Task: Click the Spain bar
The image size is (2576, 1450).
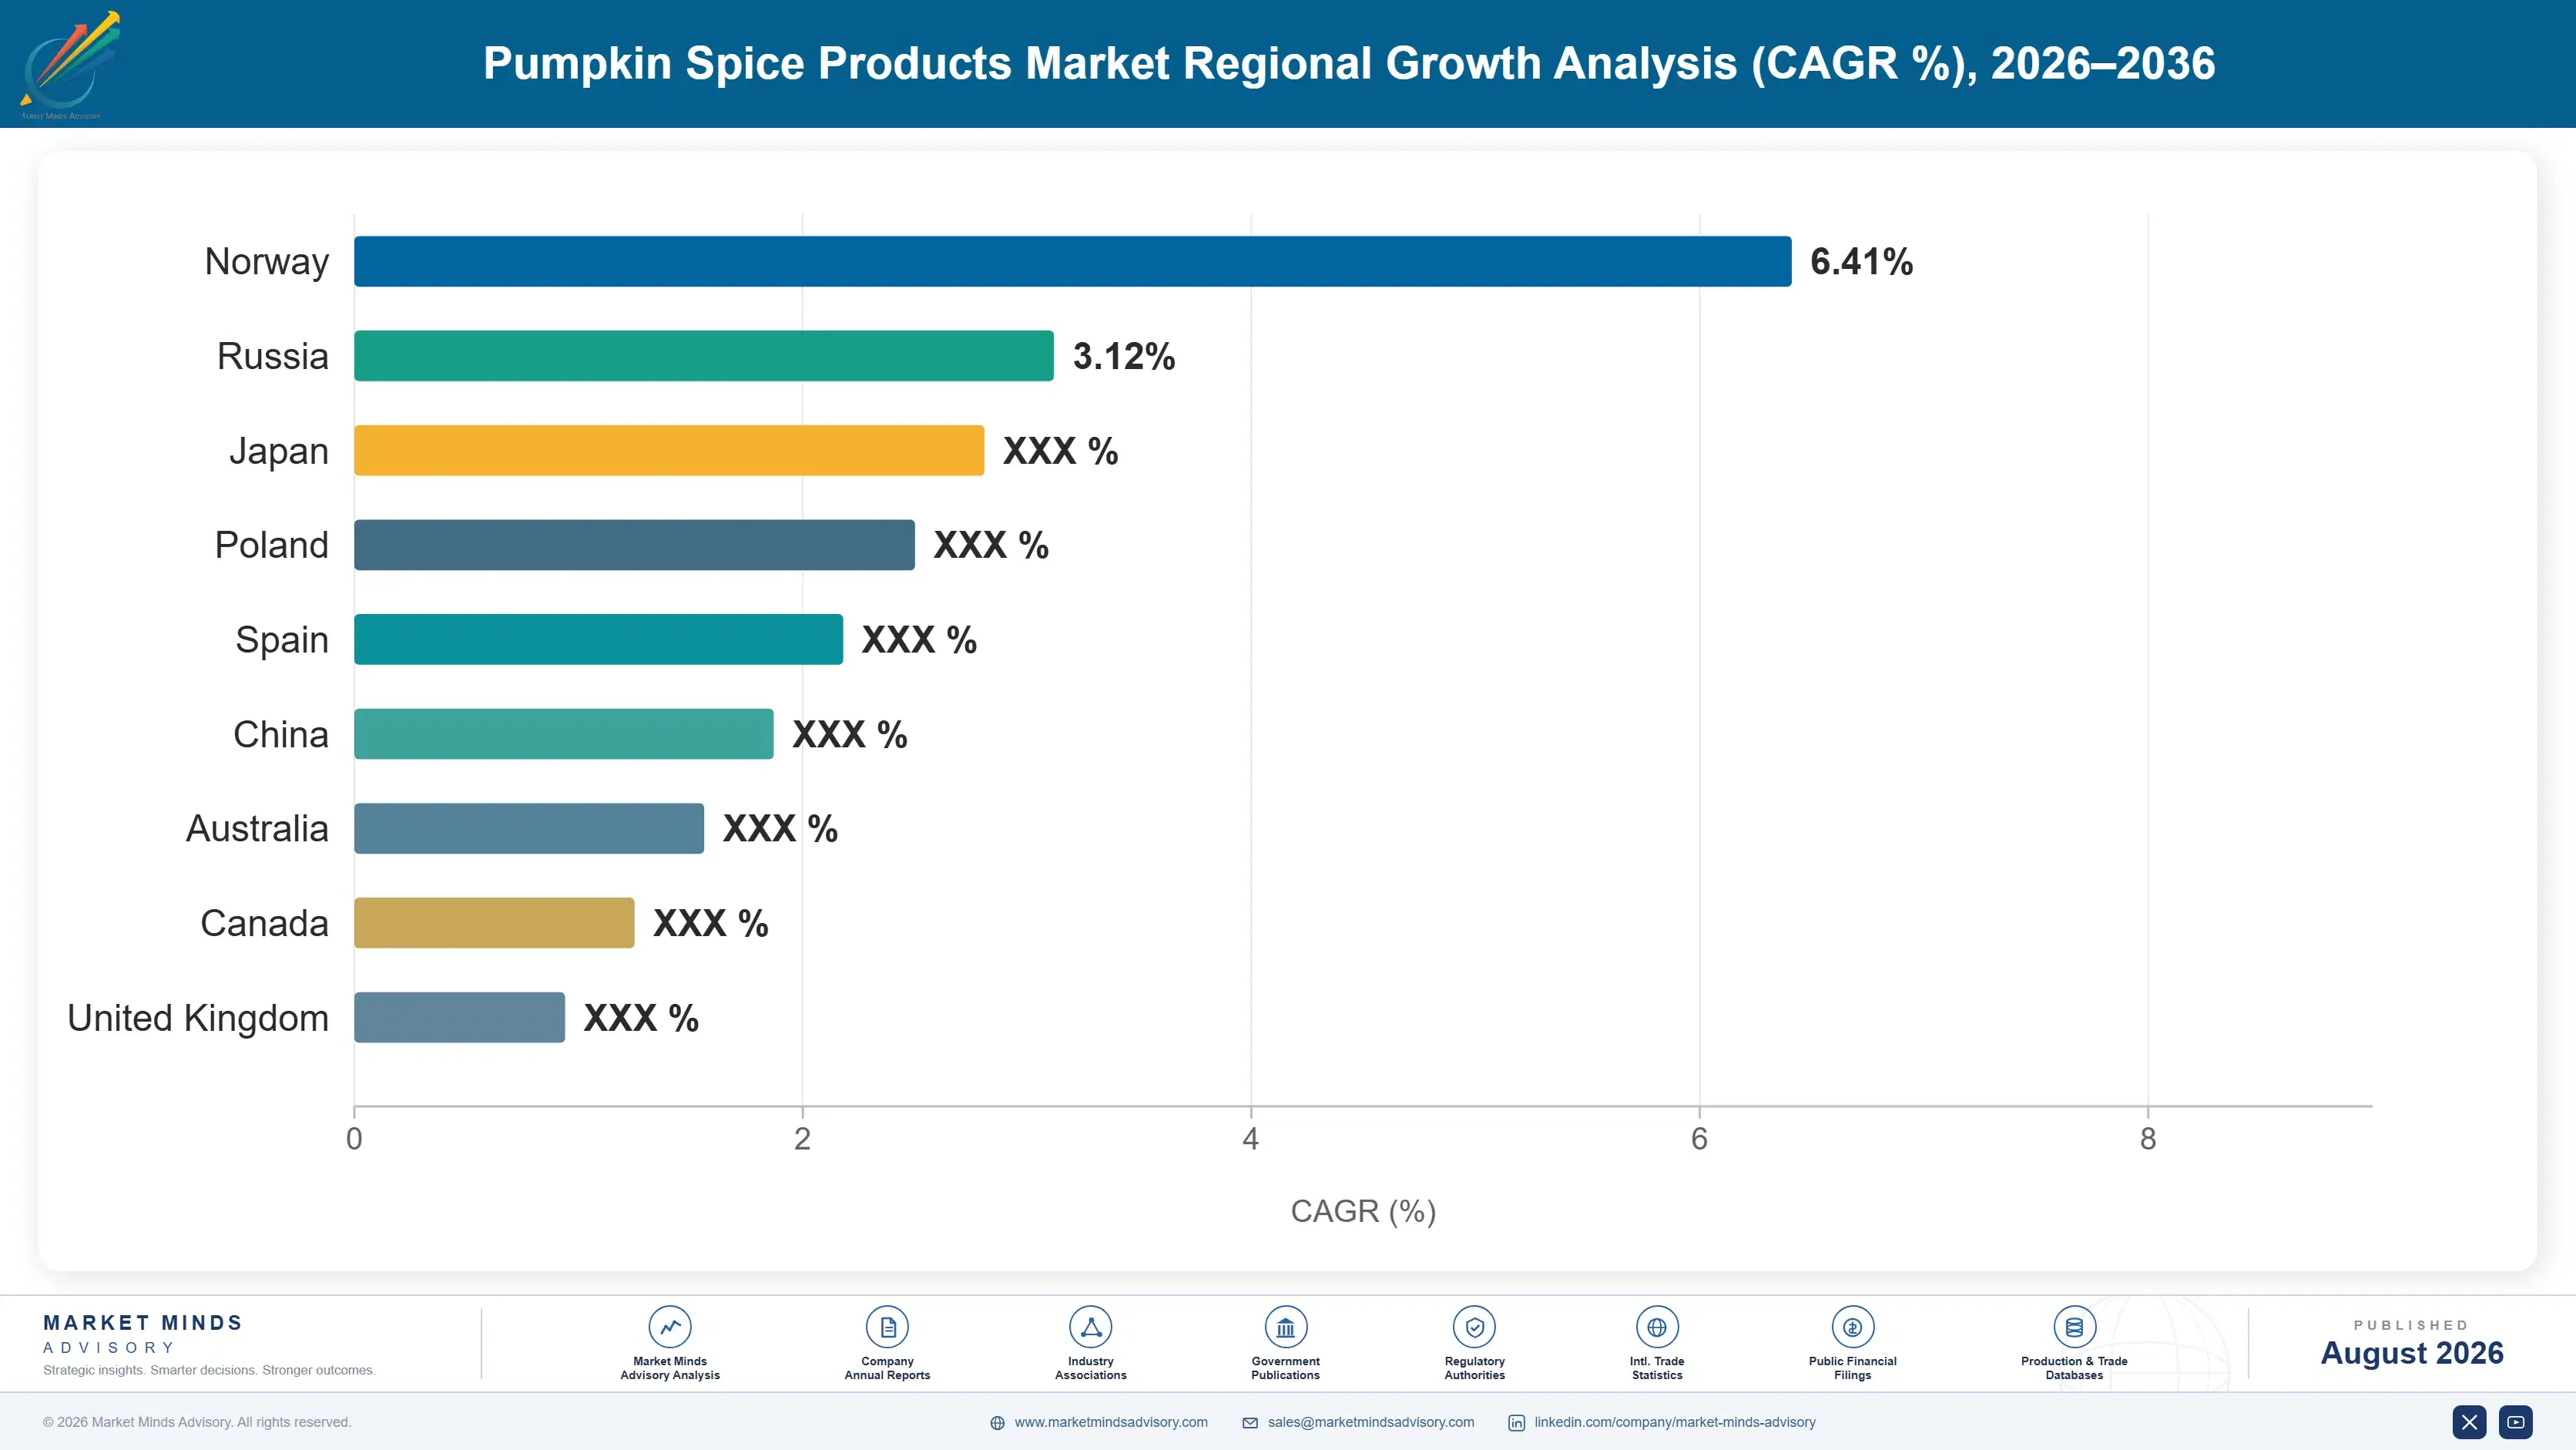Action: coord(598,639)
